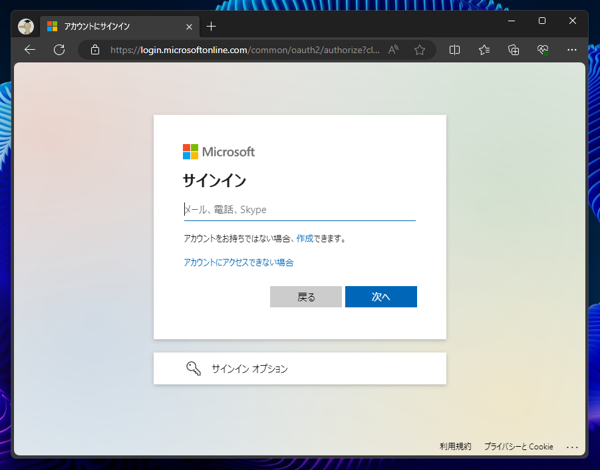Viewport: 600px width, 470px height.
Task: Open プライバシーと Cookie footer link
Action: [518, 446]
